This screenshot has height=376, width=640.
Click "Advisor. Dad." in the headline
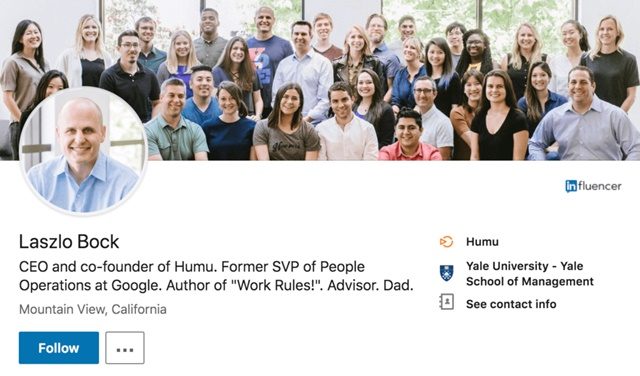click(x=370, y=285)
